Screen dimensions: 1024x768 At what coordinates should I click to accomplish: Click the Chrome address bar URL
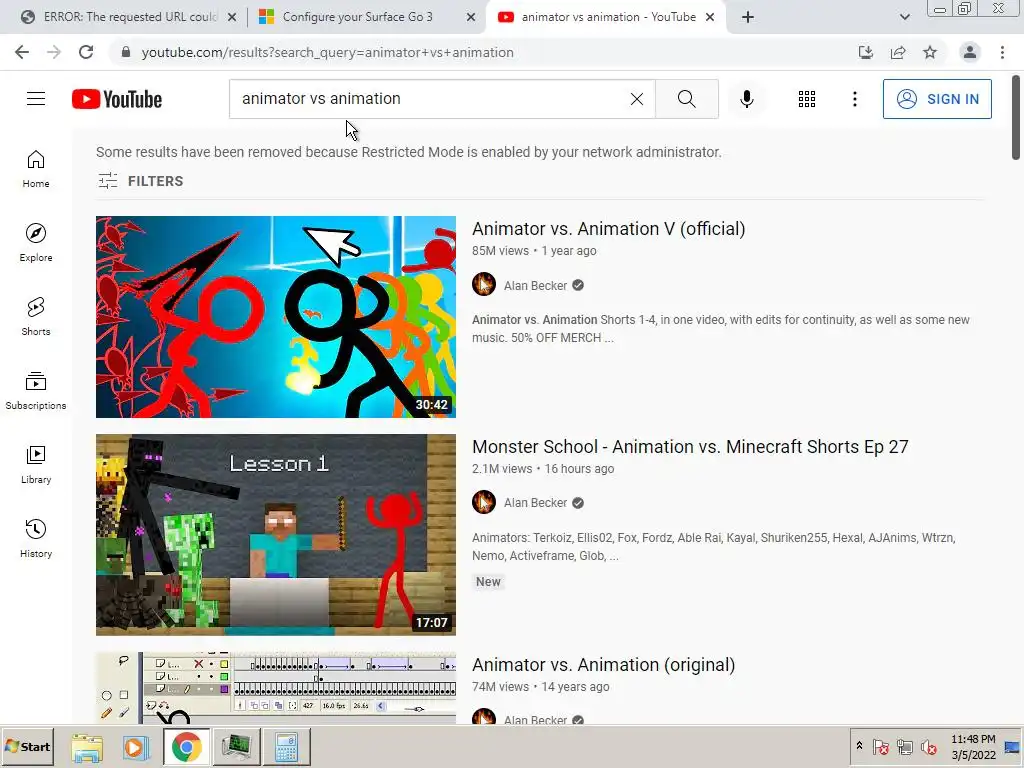coord(327,52)
